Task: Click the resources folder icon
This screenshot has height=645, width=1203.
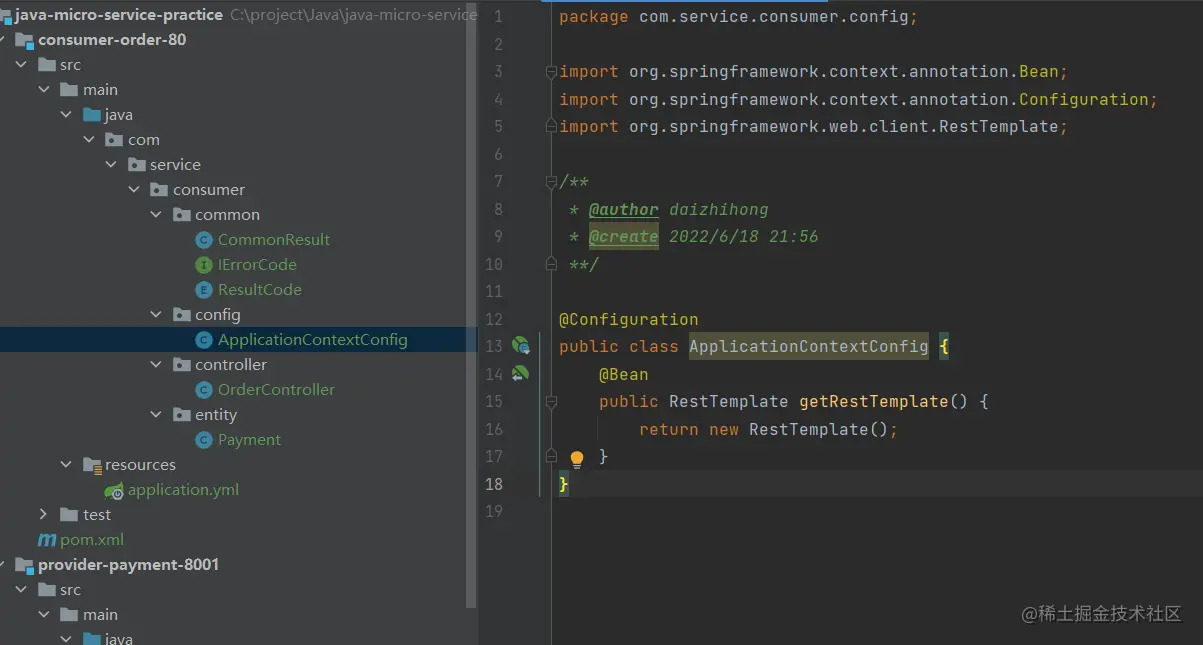Action: click(92, 465)
